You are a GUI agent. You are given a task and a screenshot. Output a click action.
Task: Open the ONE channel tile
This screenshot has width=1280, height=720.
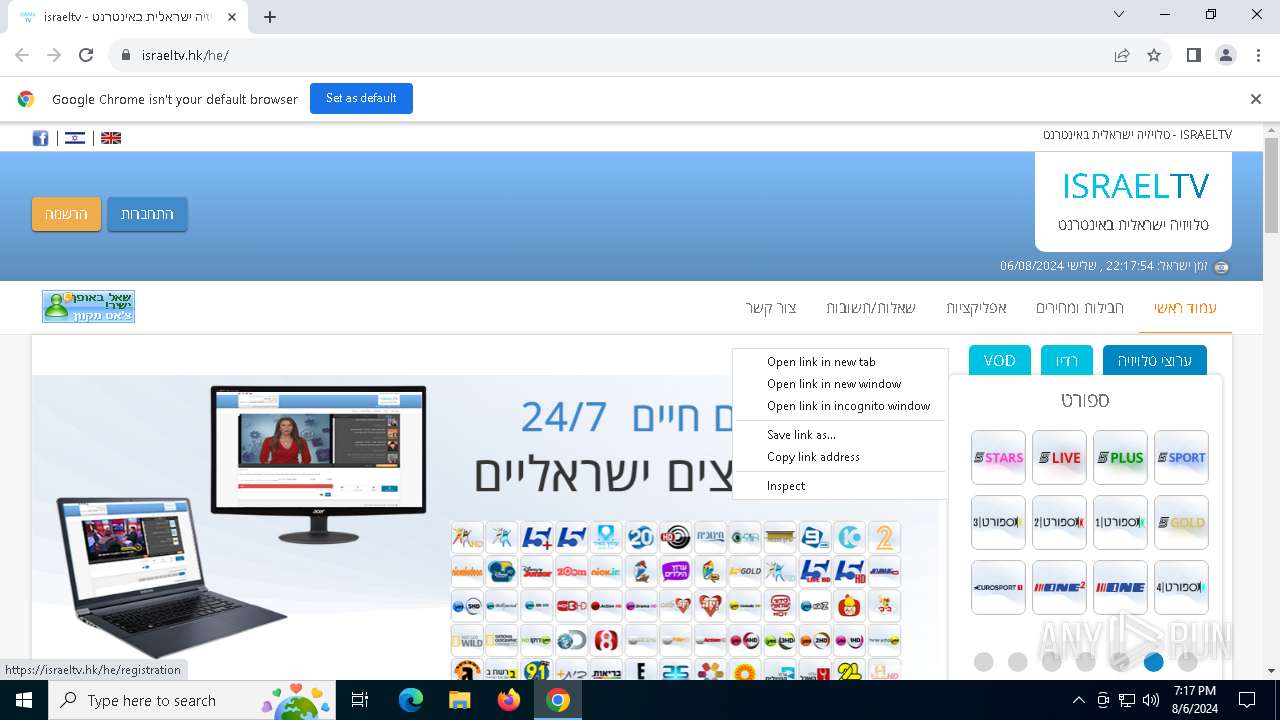click(x=1120, y=588)
